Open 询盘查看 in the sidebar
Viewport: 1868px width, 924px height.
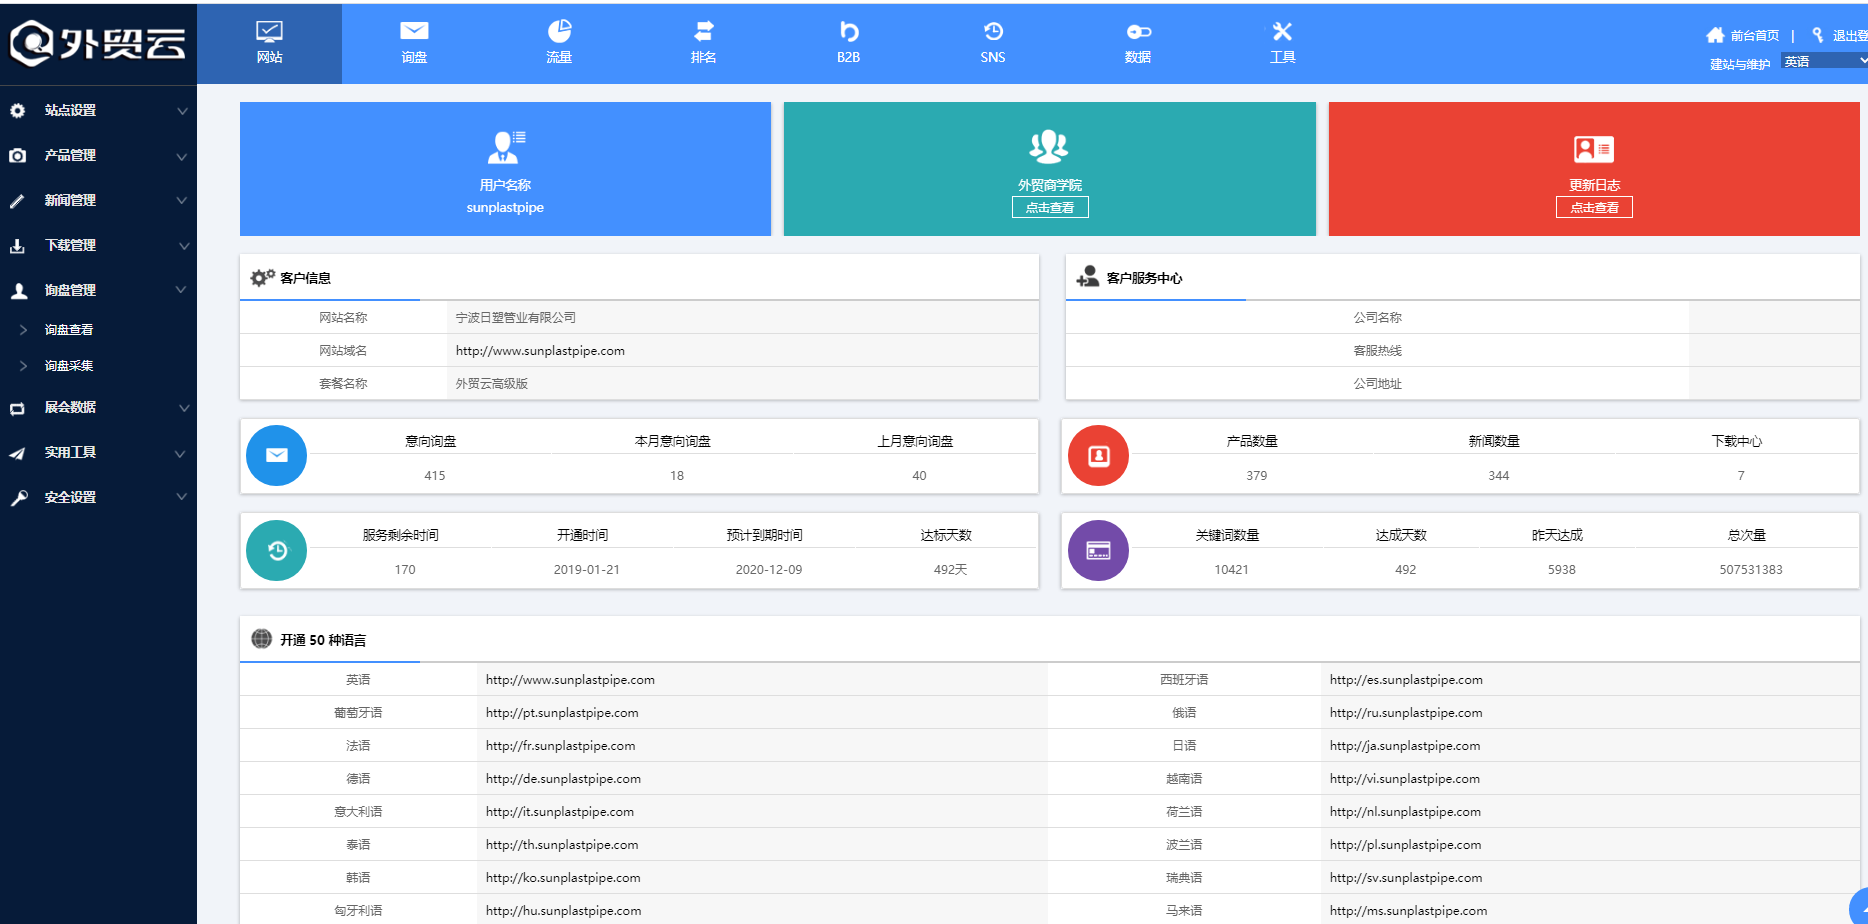point(69,330)
